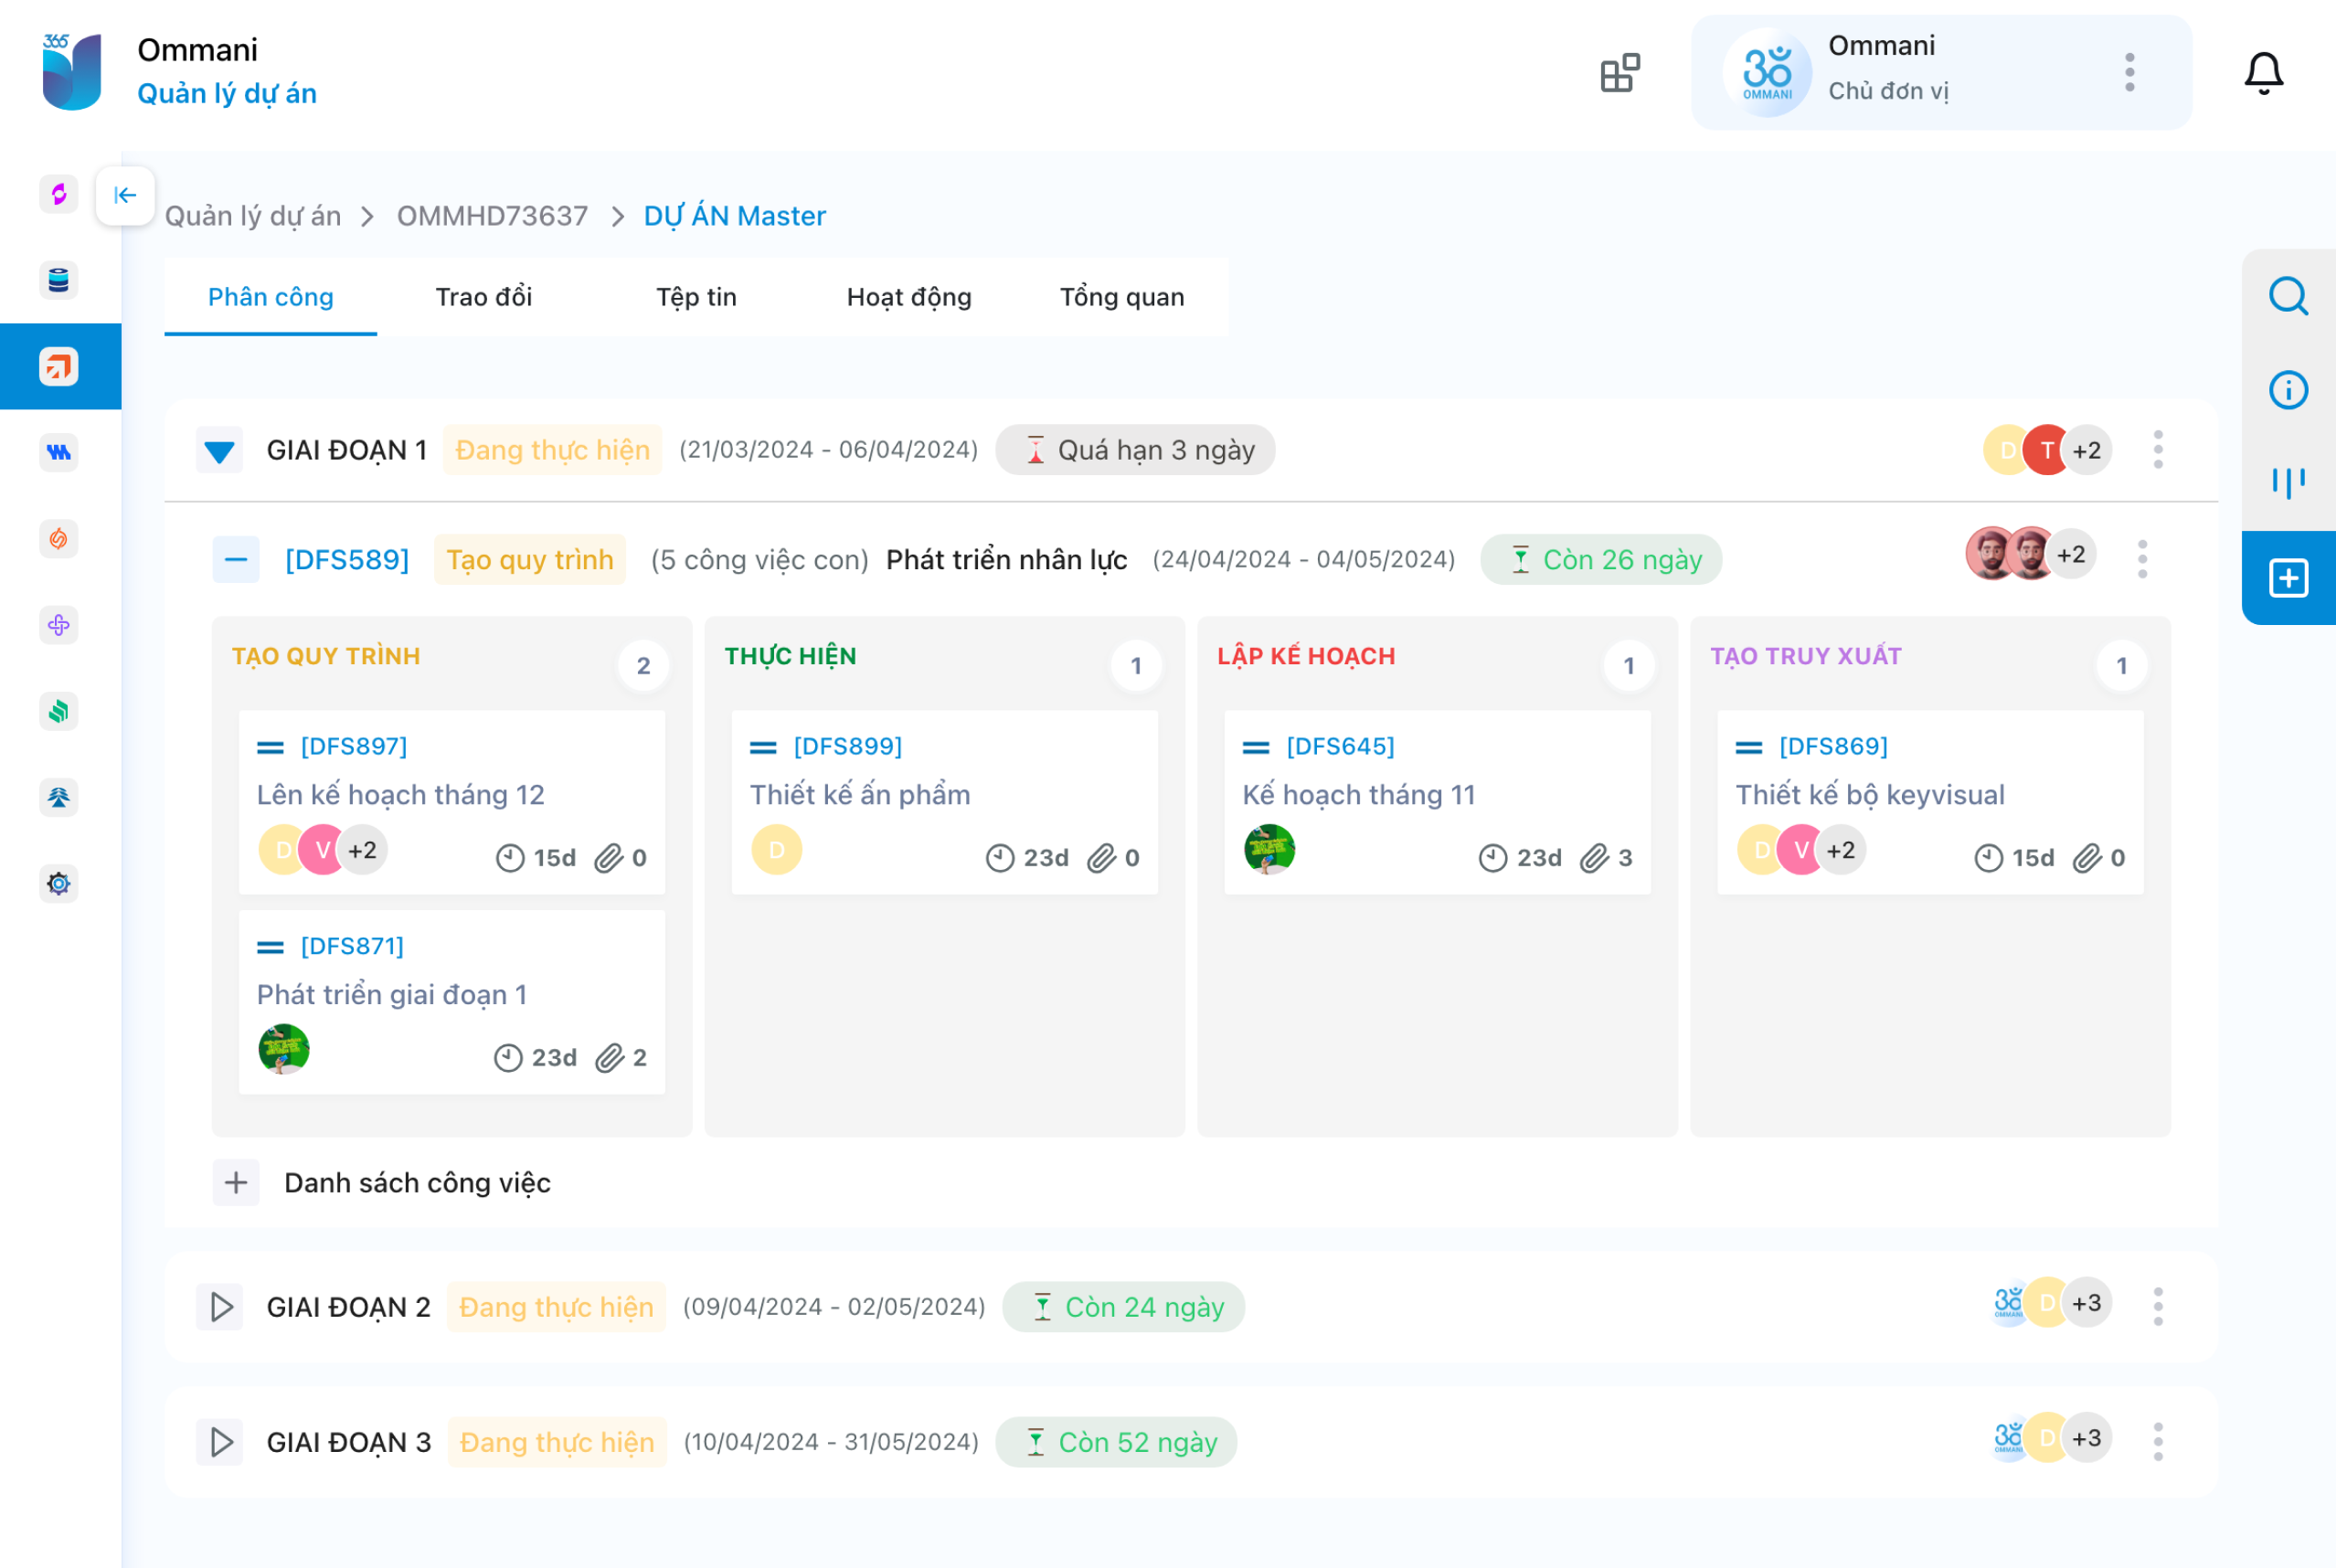Open Ommani account three-dot menu

point(2129,73)
